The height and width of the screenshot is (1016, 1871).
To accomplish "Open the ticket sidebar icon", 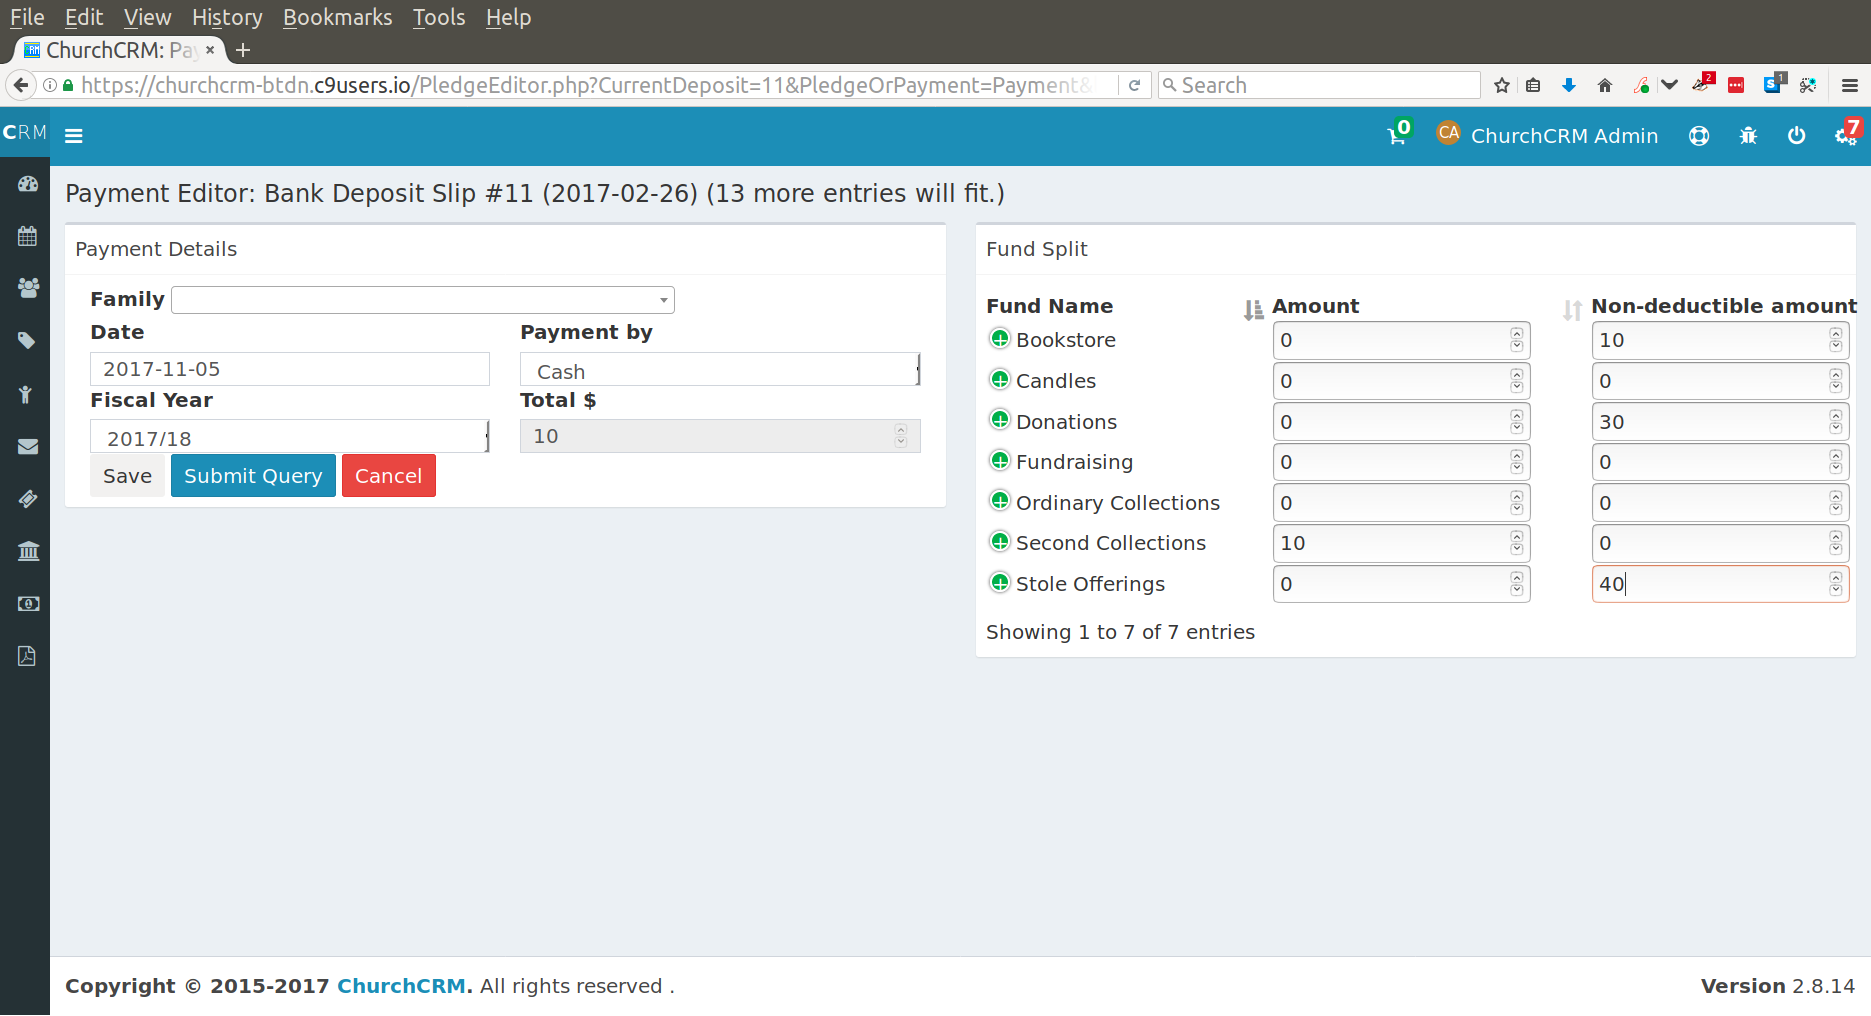I will point(28,498).
